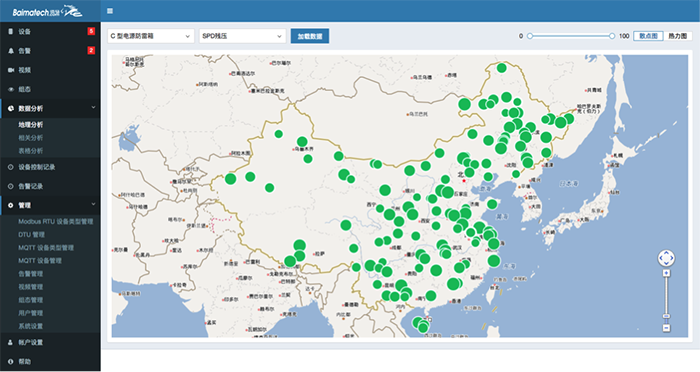The width and height of the screenshot is (700, 372).
Task: Open DTU 管理 menu item
Action: 32,234
